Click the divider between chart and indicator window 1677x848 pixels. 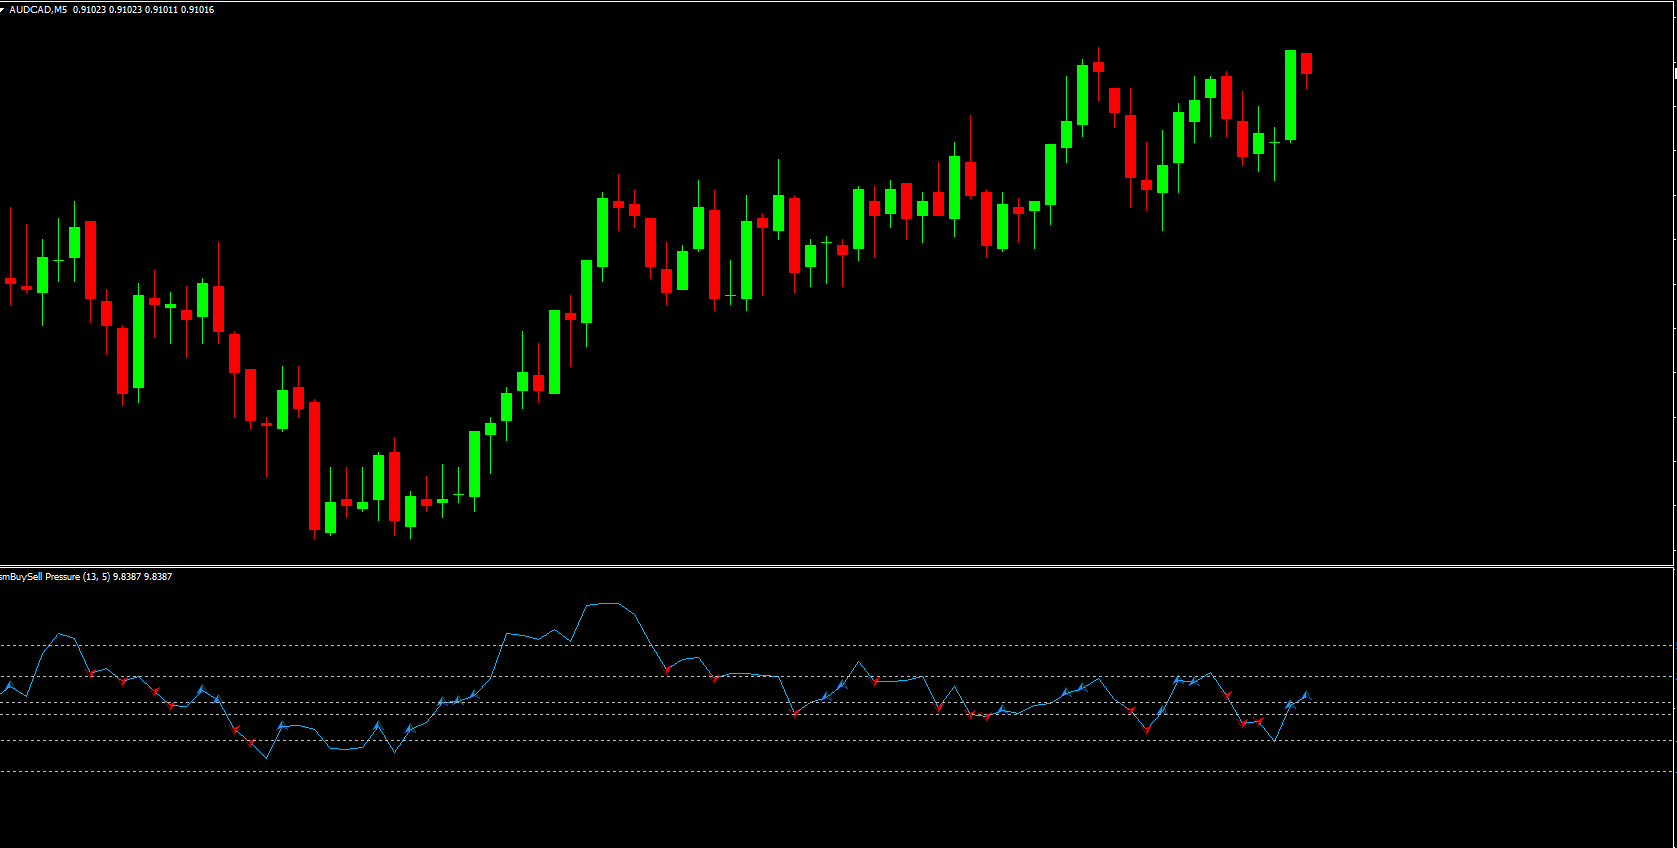(800, 566)
